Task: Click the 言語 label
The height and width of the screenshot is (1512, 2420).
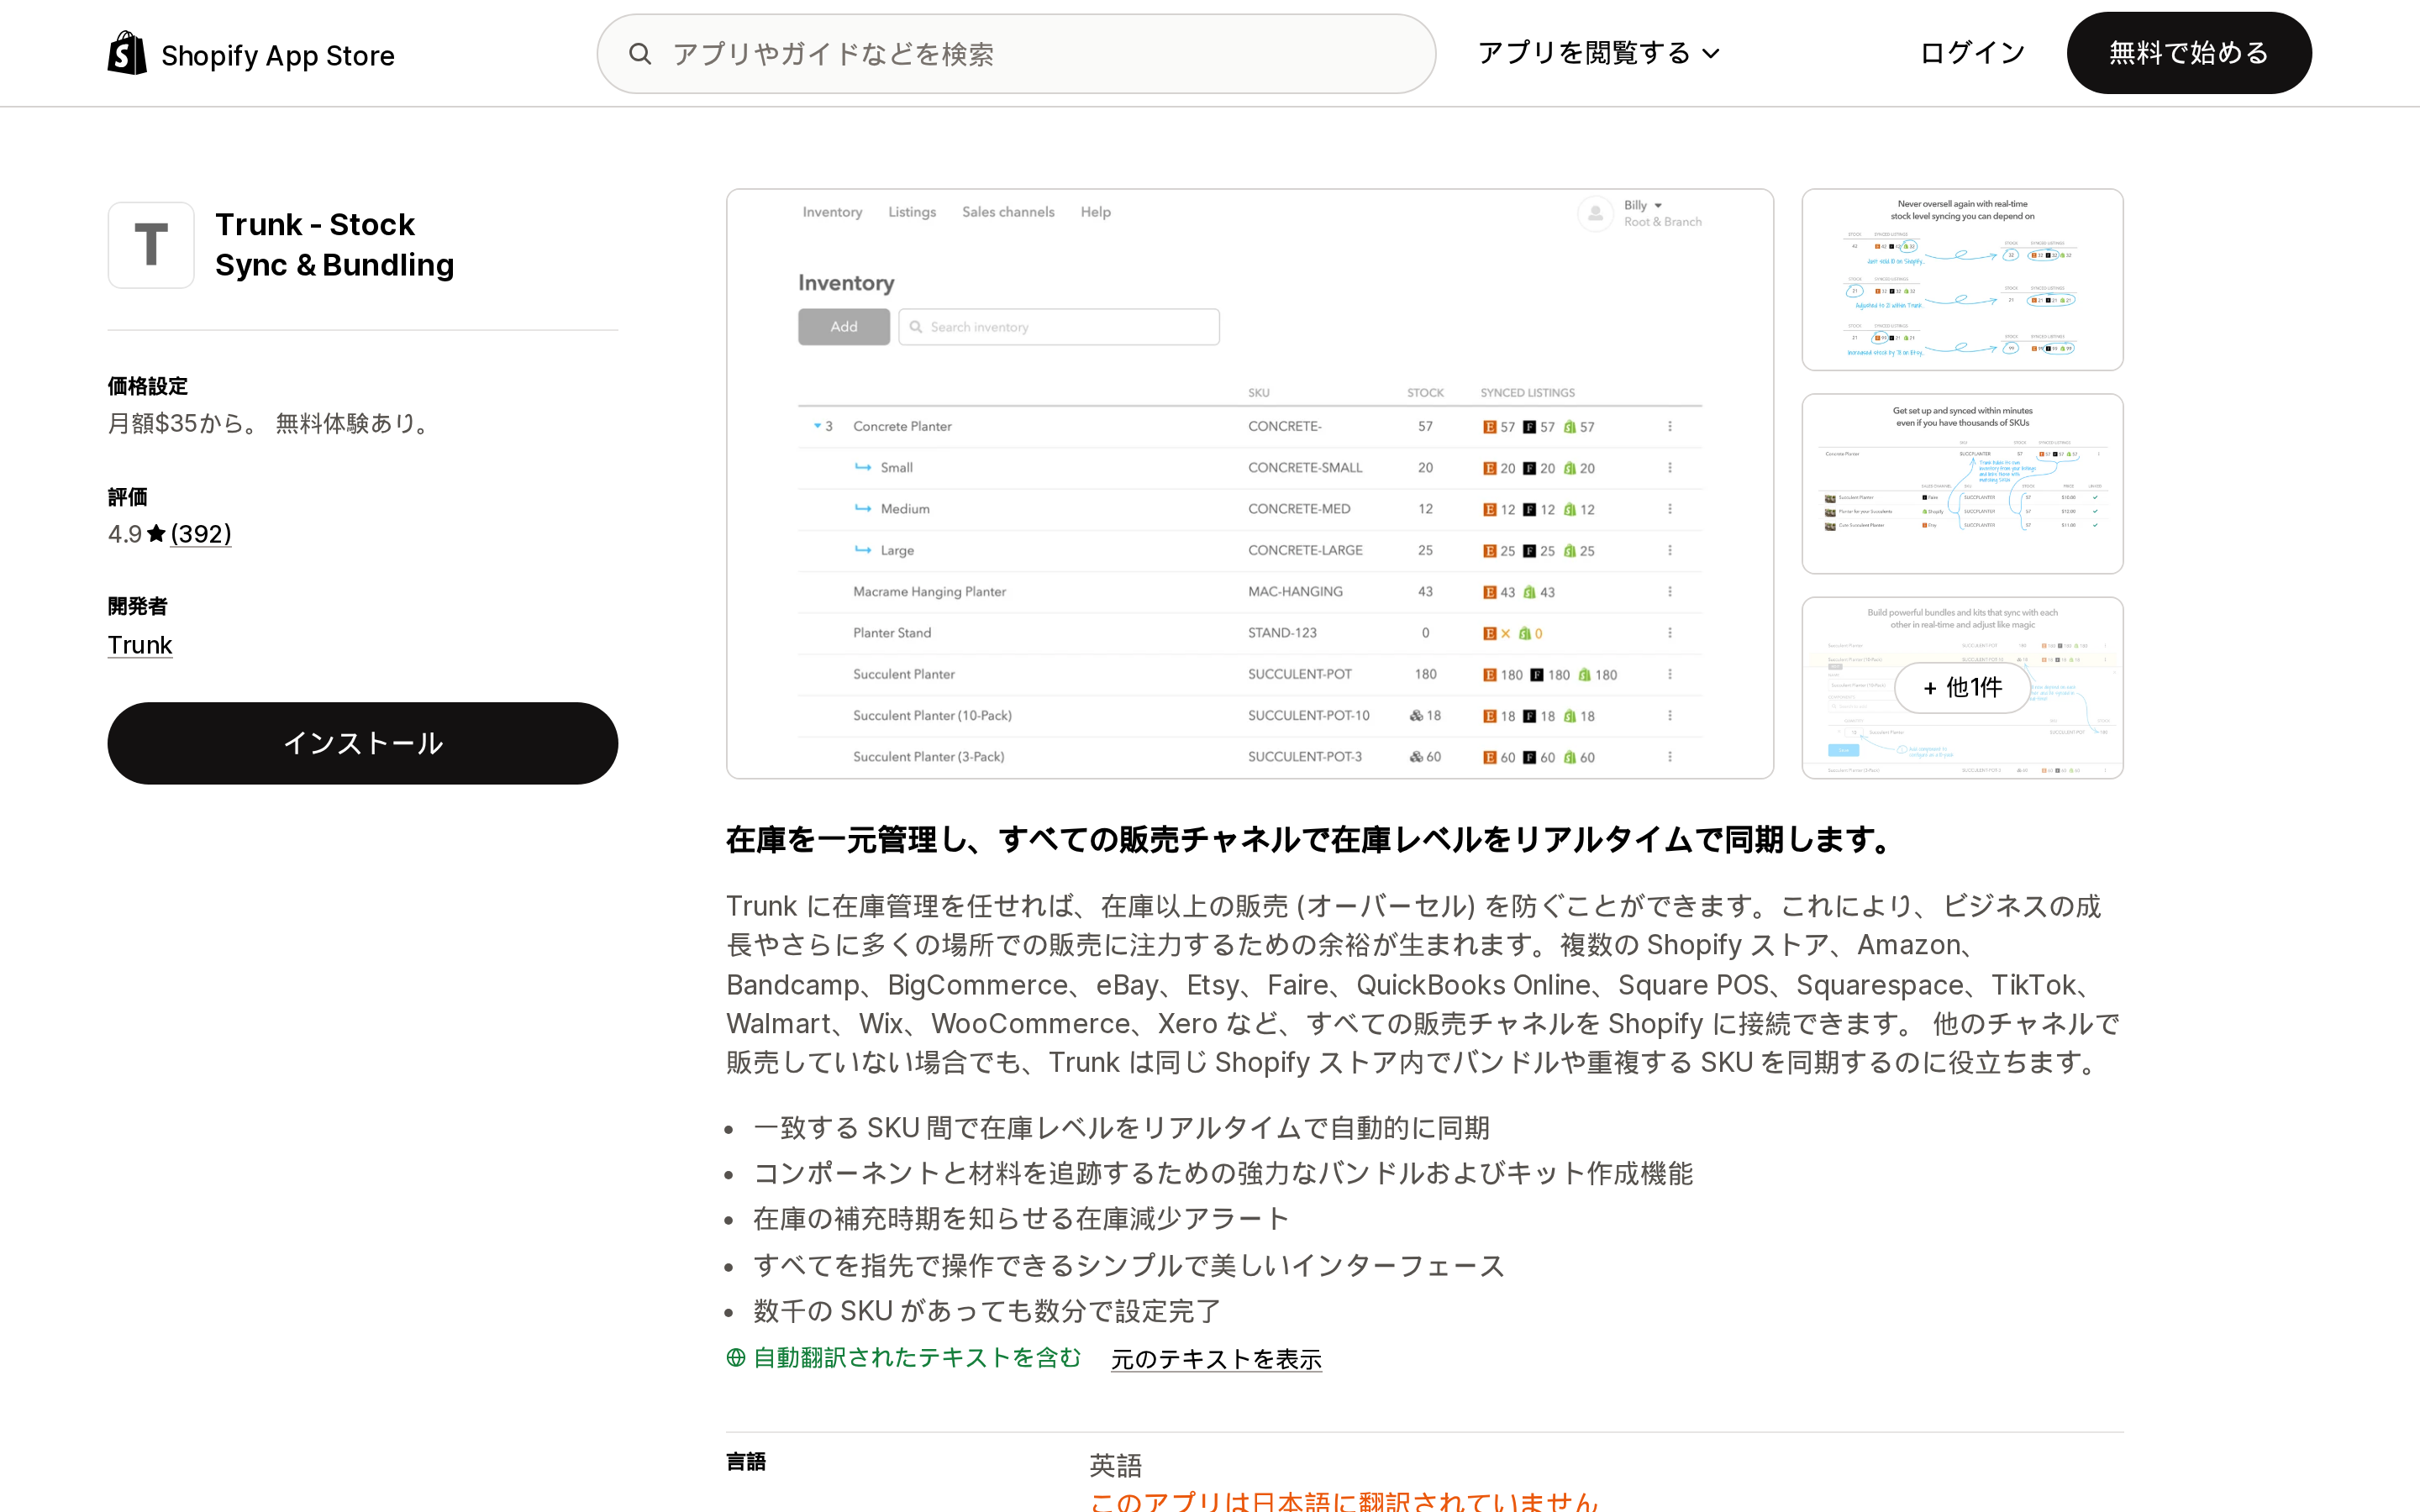Action: pyautogui.click(x=746, y=1461)
